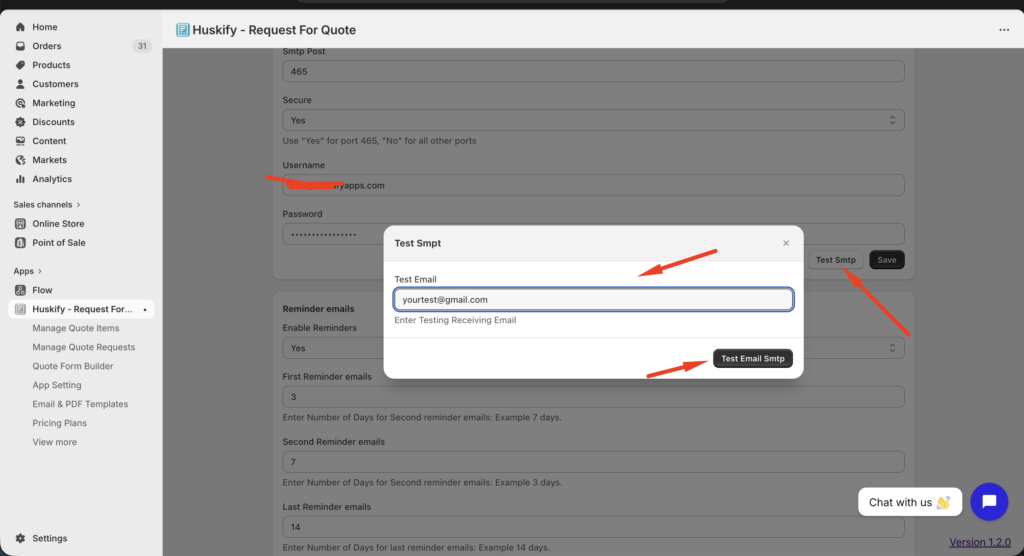Open three-dot menu in app header
Image resolution: width=1024 pixels, height=556 pixels.
[x=1004, y=30]
